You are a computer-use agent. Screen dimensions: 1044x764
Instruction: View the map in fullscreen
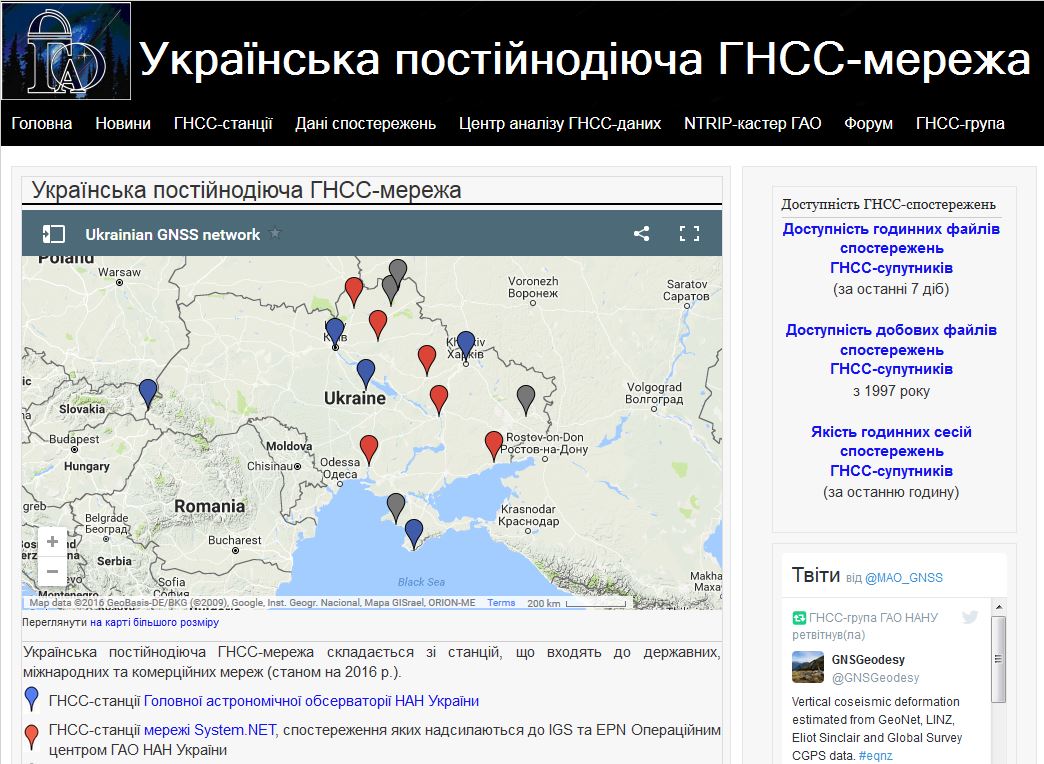pos(689,234)
